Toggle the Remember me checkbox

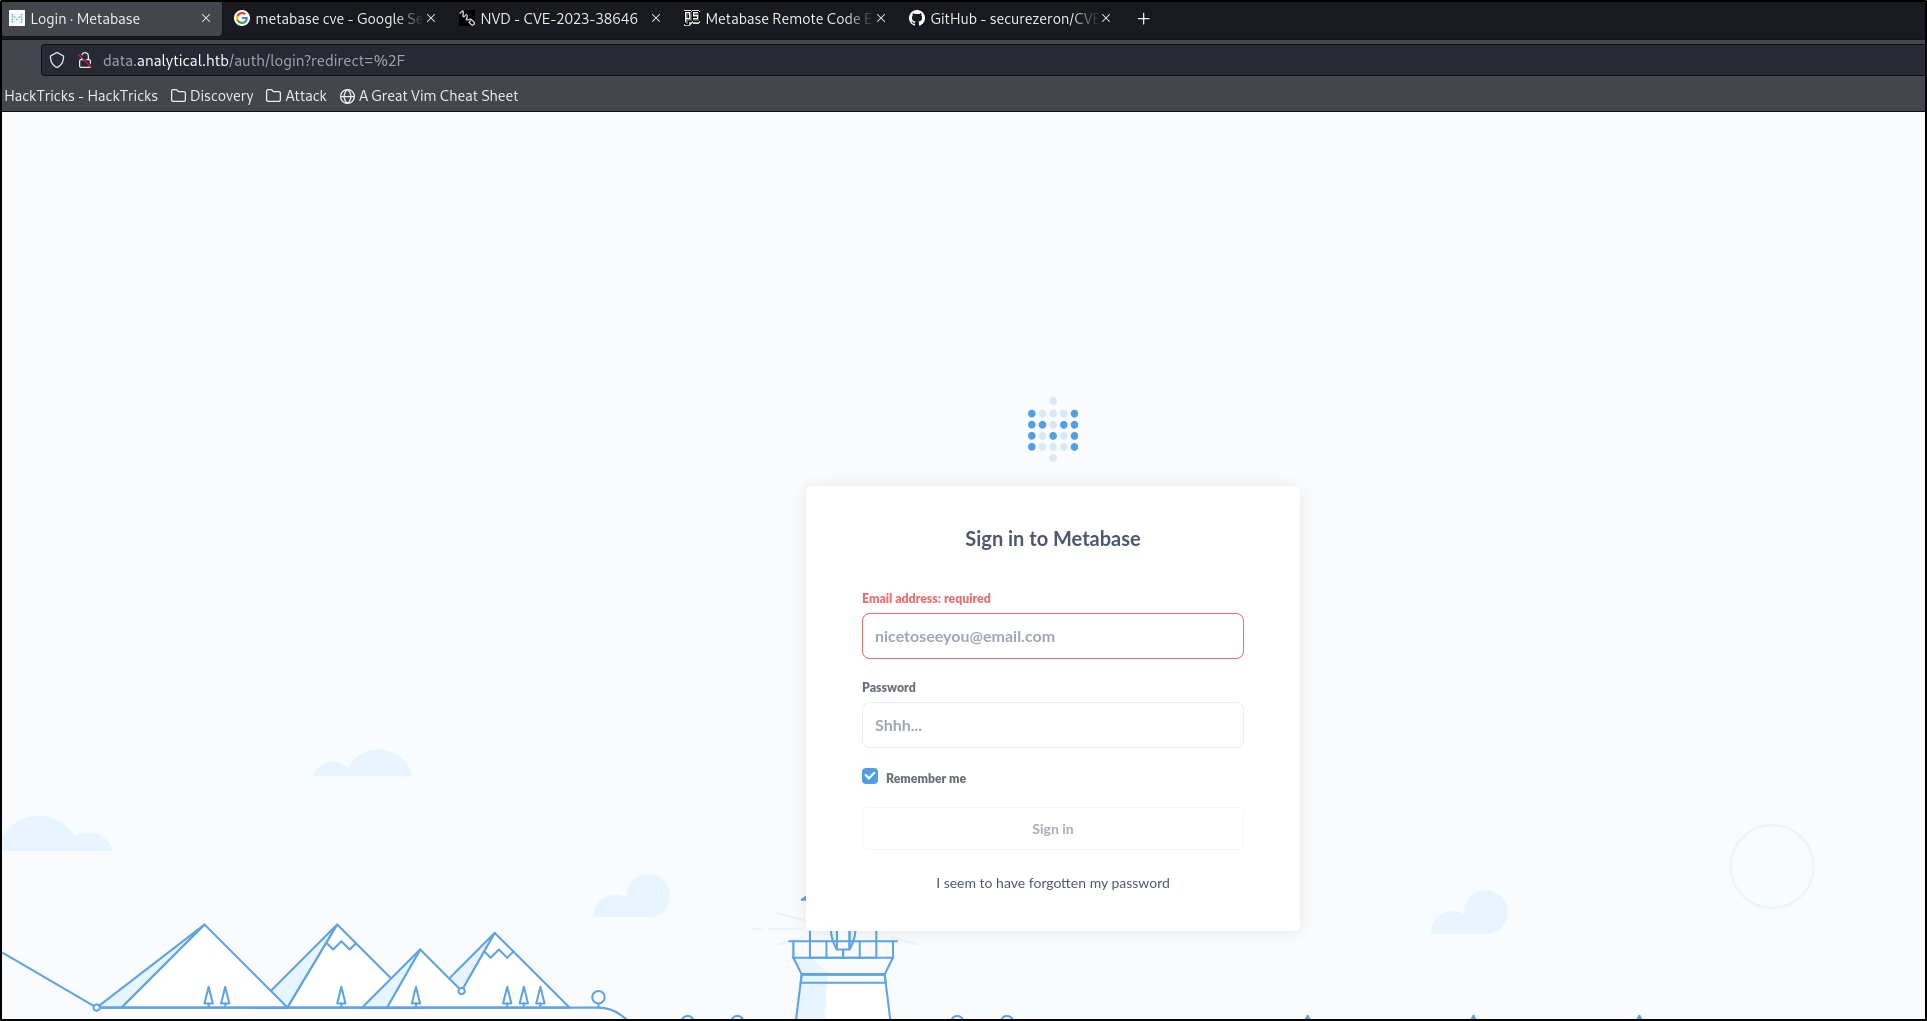pos(870,777)
